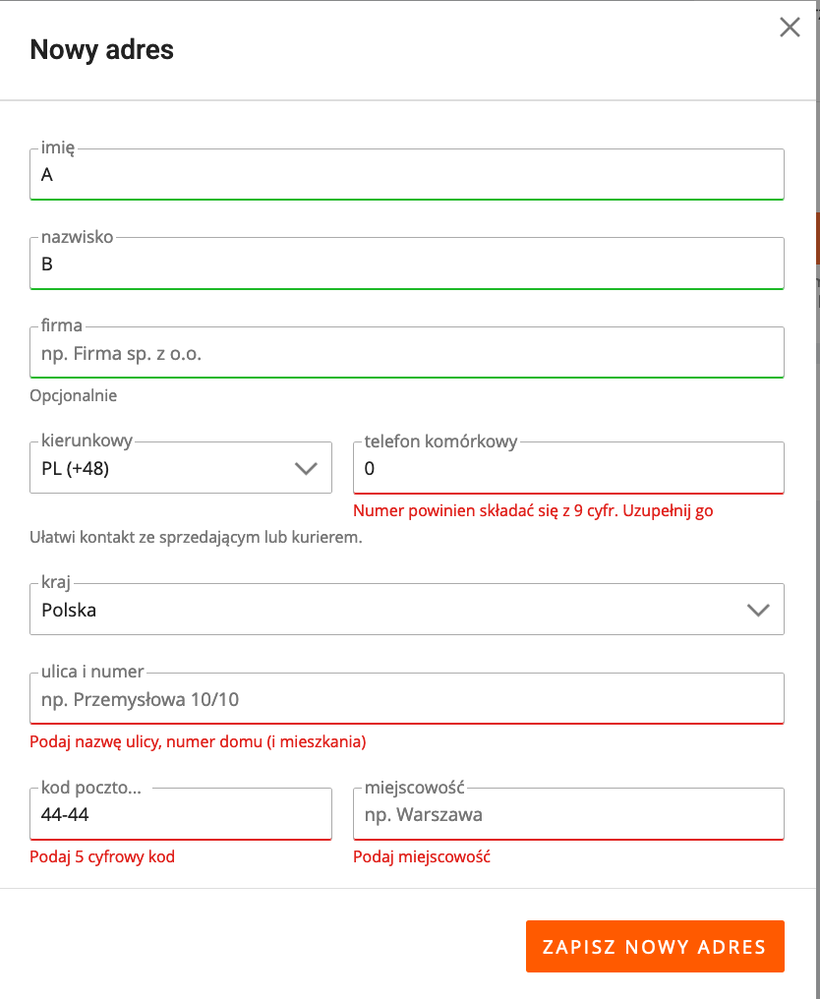The width and height of the screenshot is (820, 999).
Task: Focus the nazwisko input field
Action: tap(406, 264)
